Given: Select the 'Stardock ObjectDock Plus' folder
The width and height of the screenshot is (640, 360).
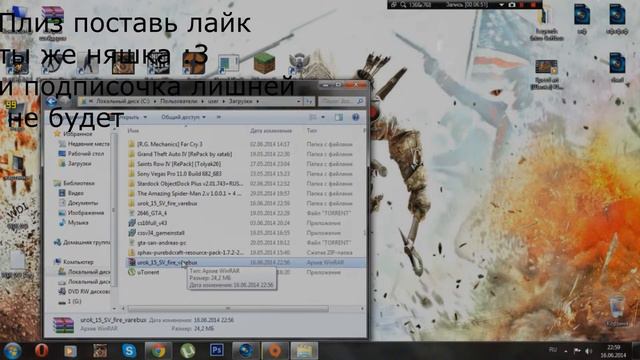Looking at the screenshot, I should (x=185, y=183).
